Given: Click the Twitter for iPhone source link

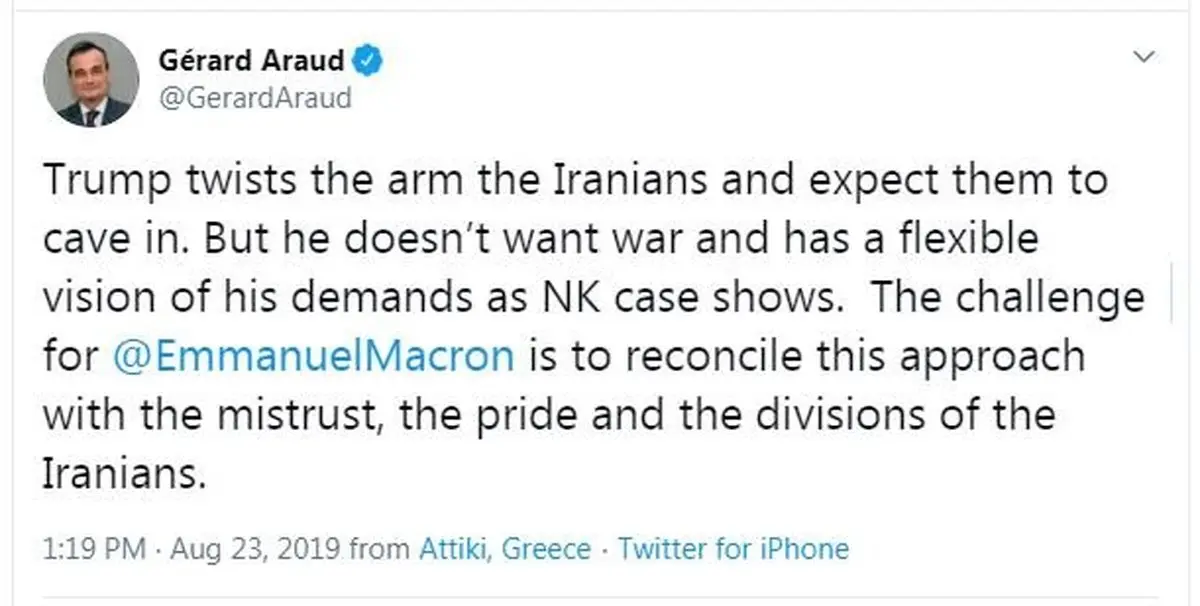Looking at the screenshot, I should tap(733, 549).
